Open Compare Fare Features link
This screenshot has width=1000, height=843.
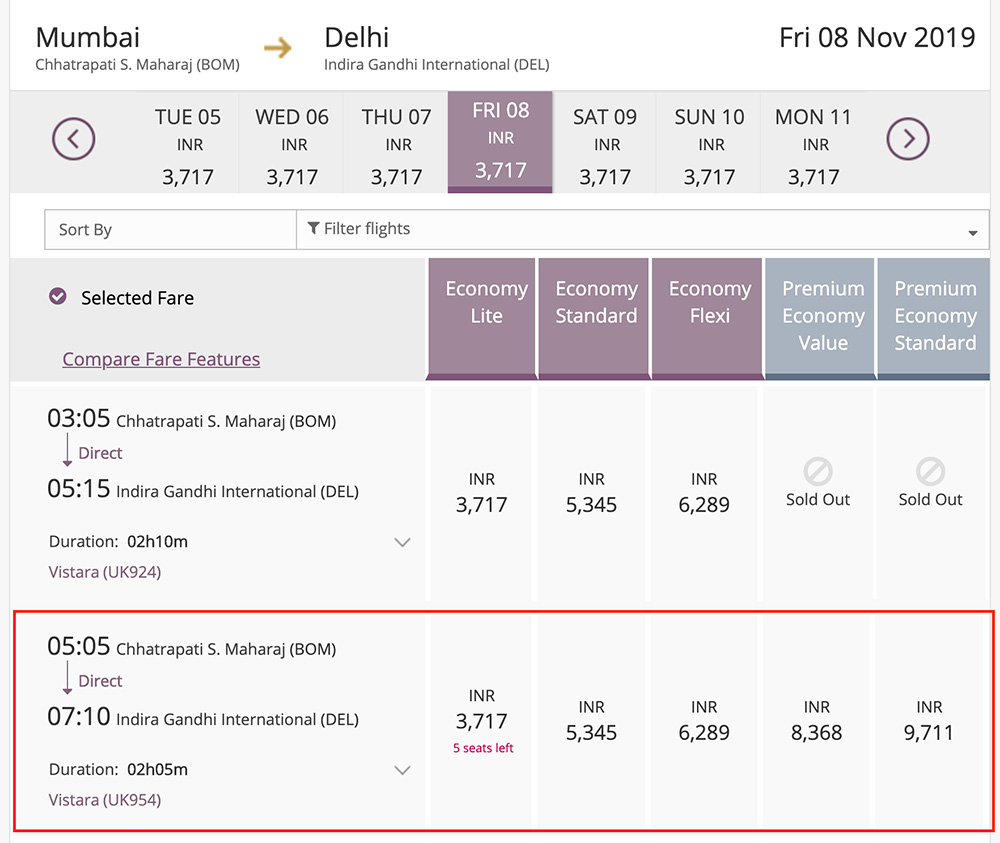(161, 359)
